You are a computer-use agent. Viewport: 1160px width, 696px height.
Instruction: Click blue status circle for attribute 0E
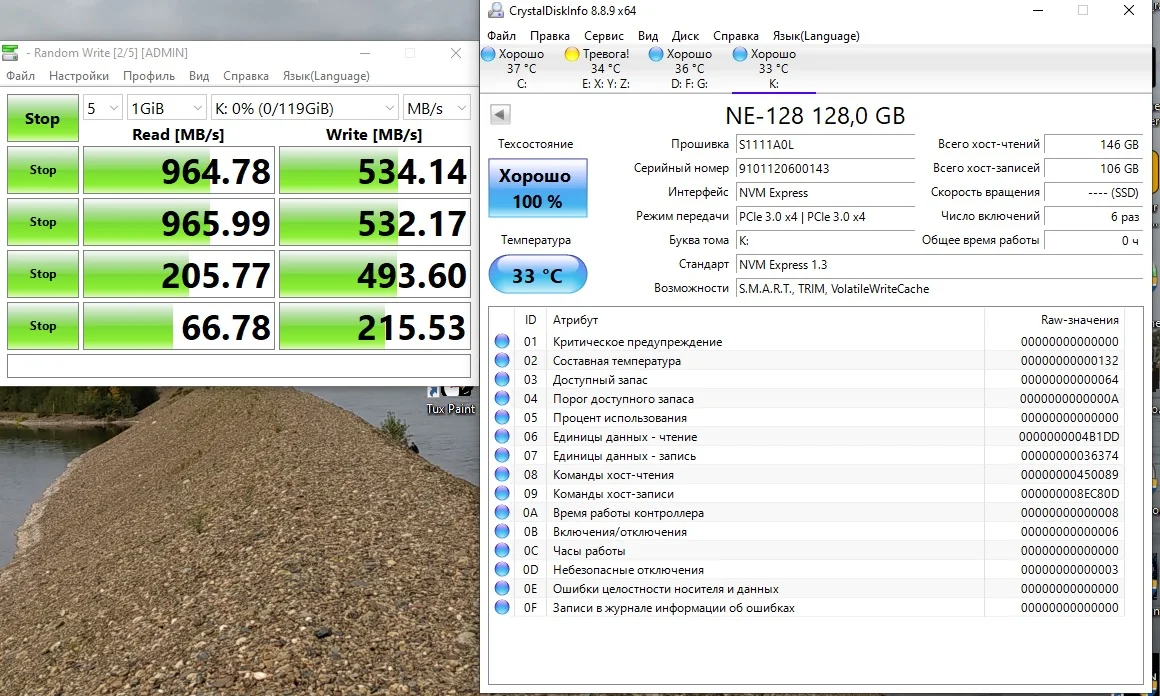point(502,589)
